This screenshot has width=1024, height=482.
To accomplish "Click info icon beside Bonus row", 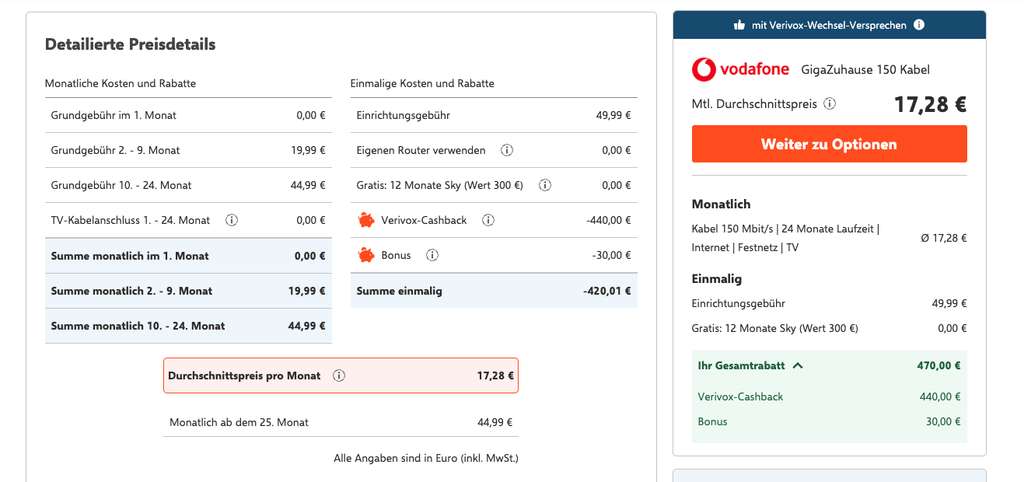I will point(432,255).
